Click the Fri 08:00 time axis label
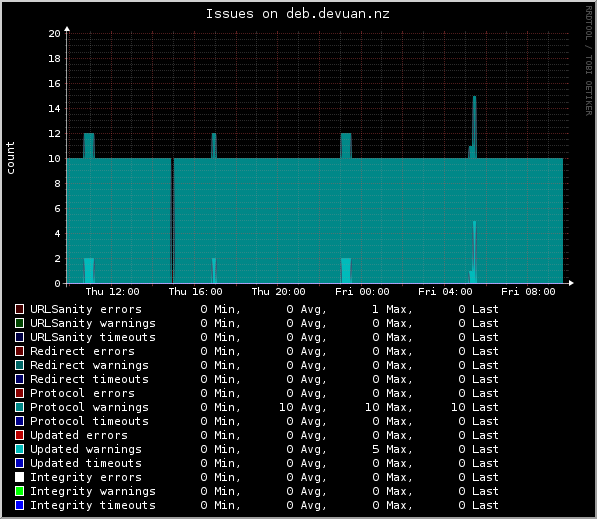597x519 pixels. pos(528,292)
